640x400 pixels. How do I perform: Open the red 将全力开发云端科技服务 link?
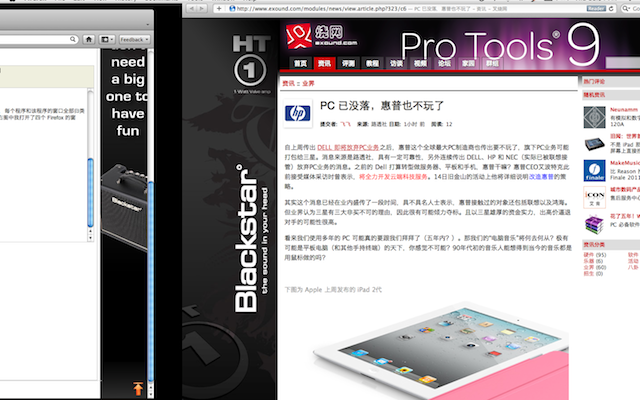(x=393, y=177)
